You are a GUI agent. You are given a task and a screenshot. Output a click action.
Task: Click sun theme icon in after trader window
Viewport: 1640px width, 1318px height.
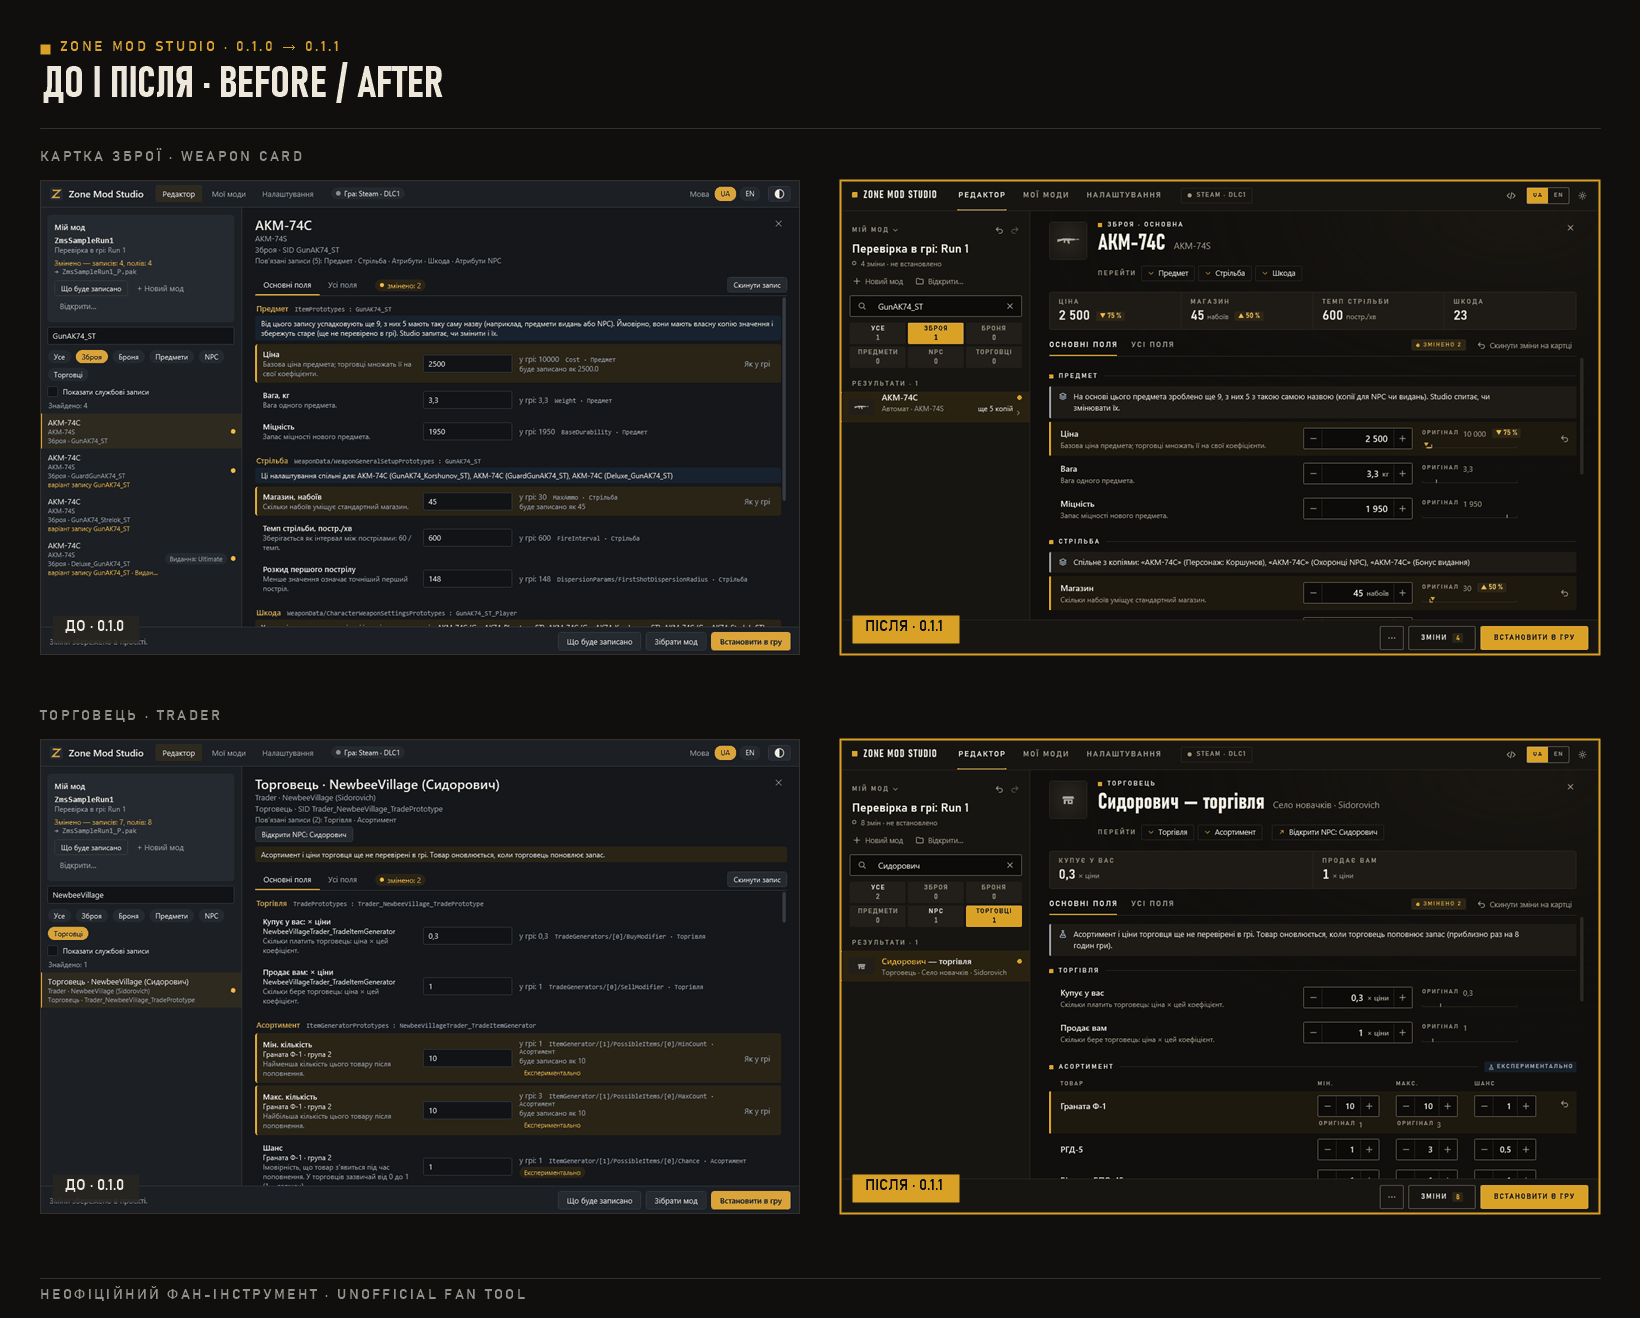pyautogui.click(x=1582, y=754)
